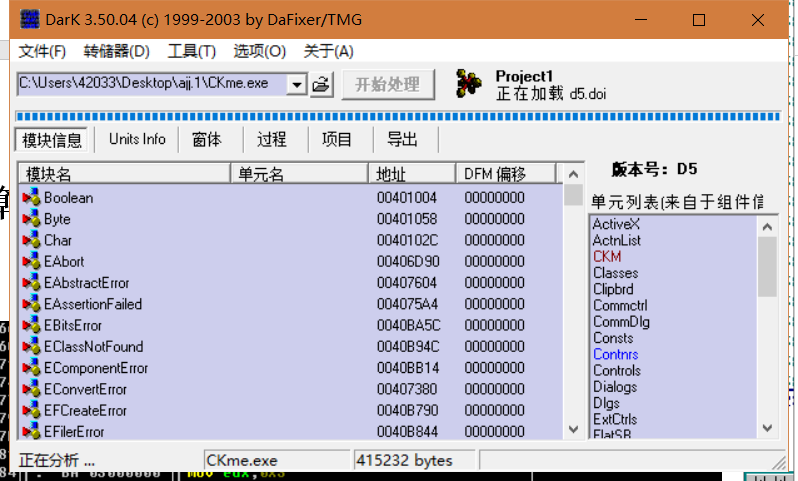
Task: Click address 00401004 in Boolean row
Action: (x=407, y=197)
